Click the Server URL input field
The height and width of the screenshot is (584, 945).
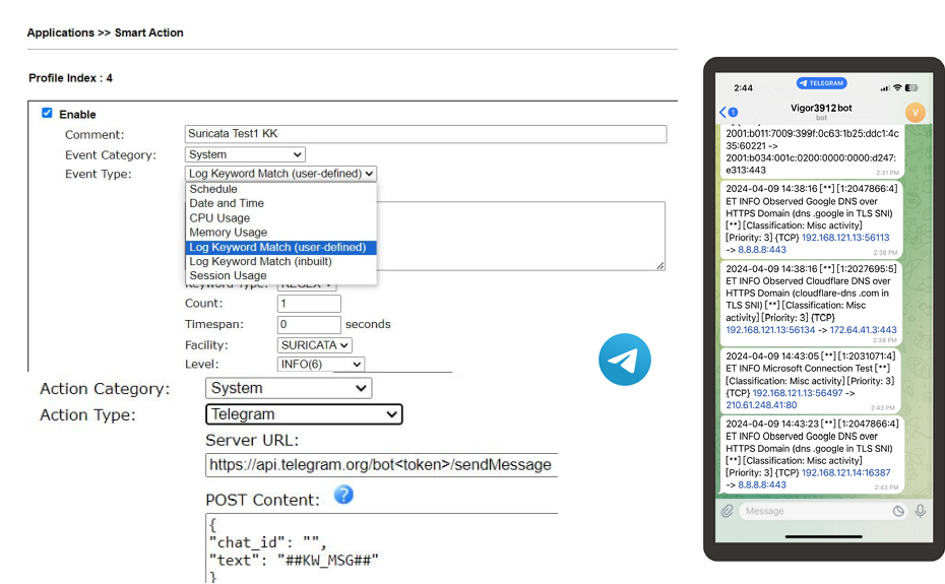381,465
